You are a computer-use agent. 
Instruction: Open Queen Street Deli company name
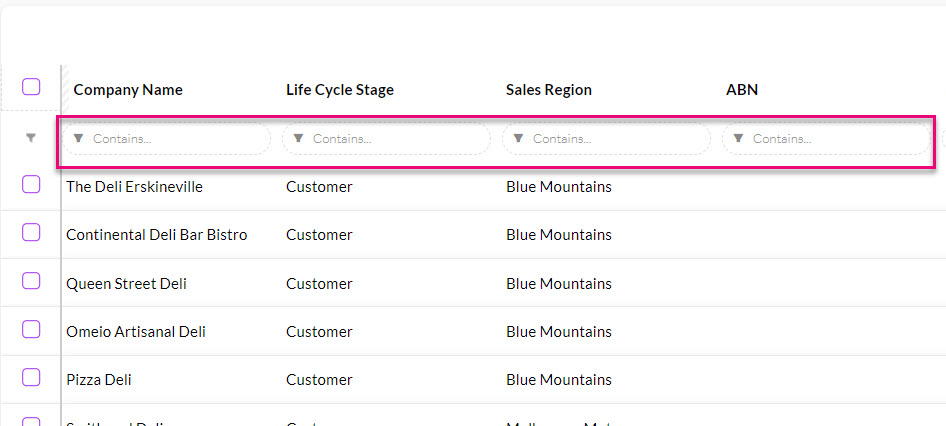127,284
